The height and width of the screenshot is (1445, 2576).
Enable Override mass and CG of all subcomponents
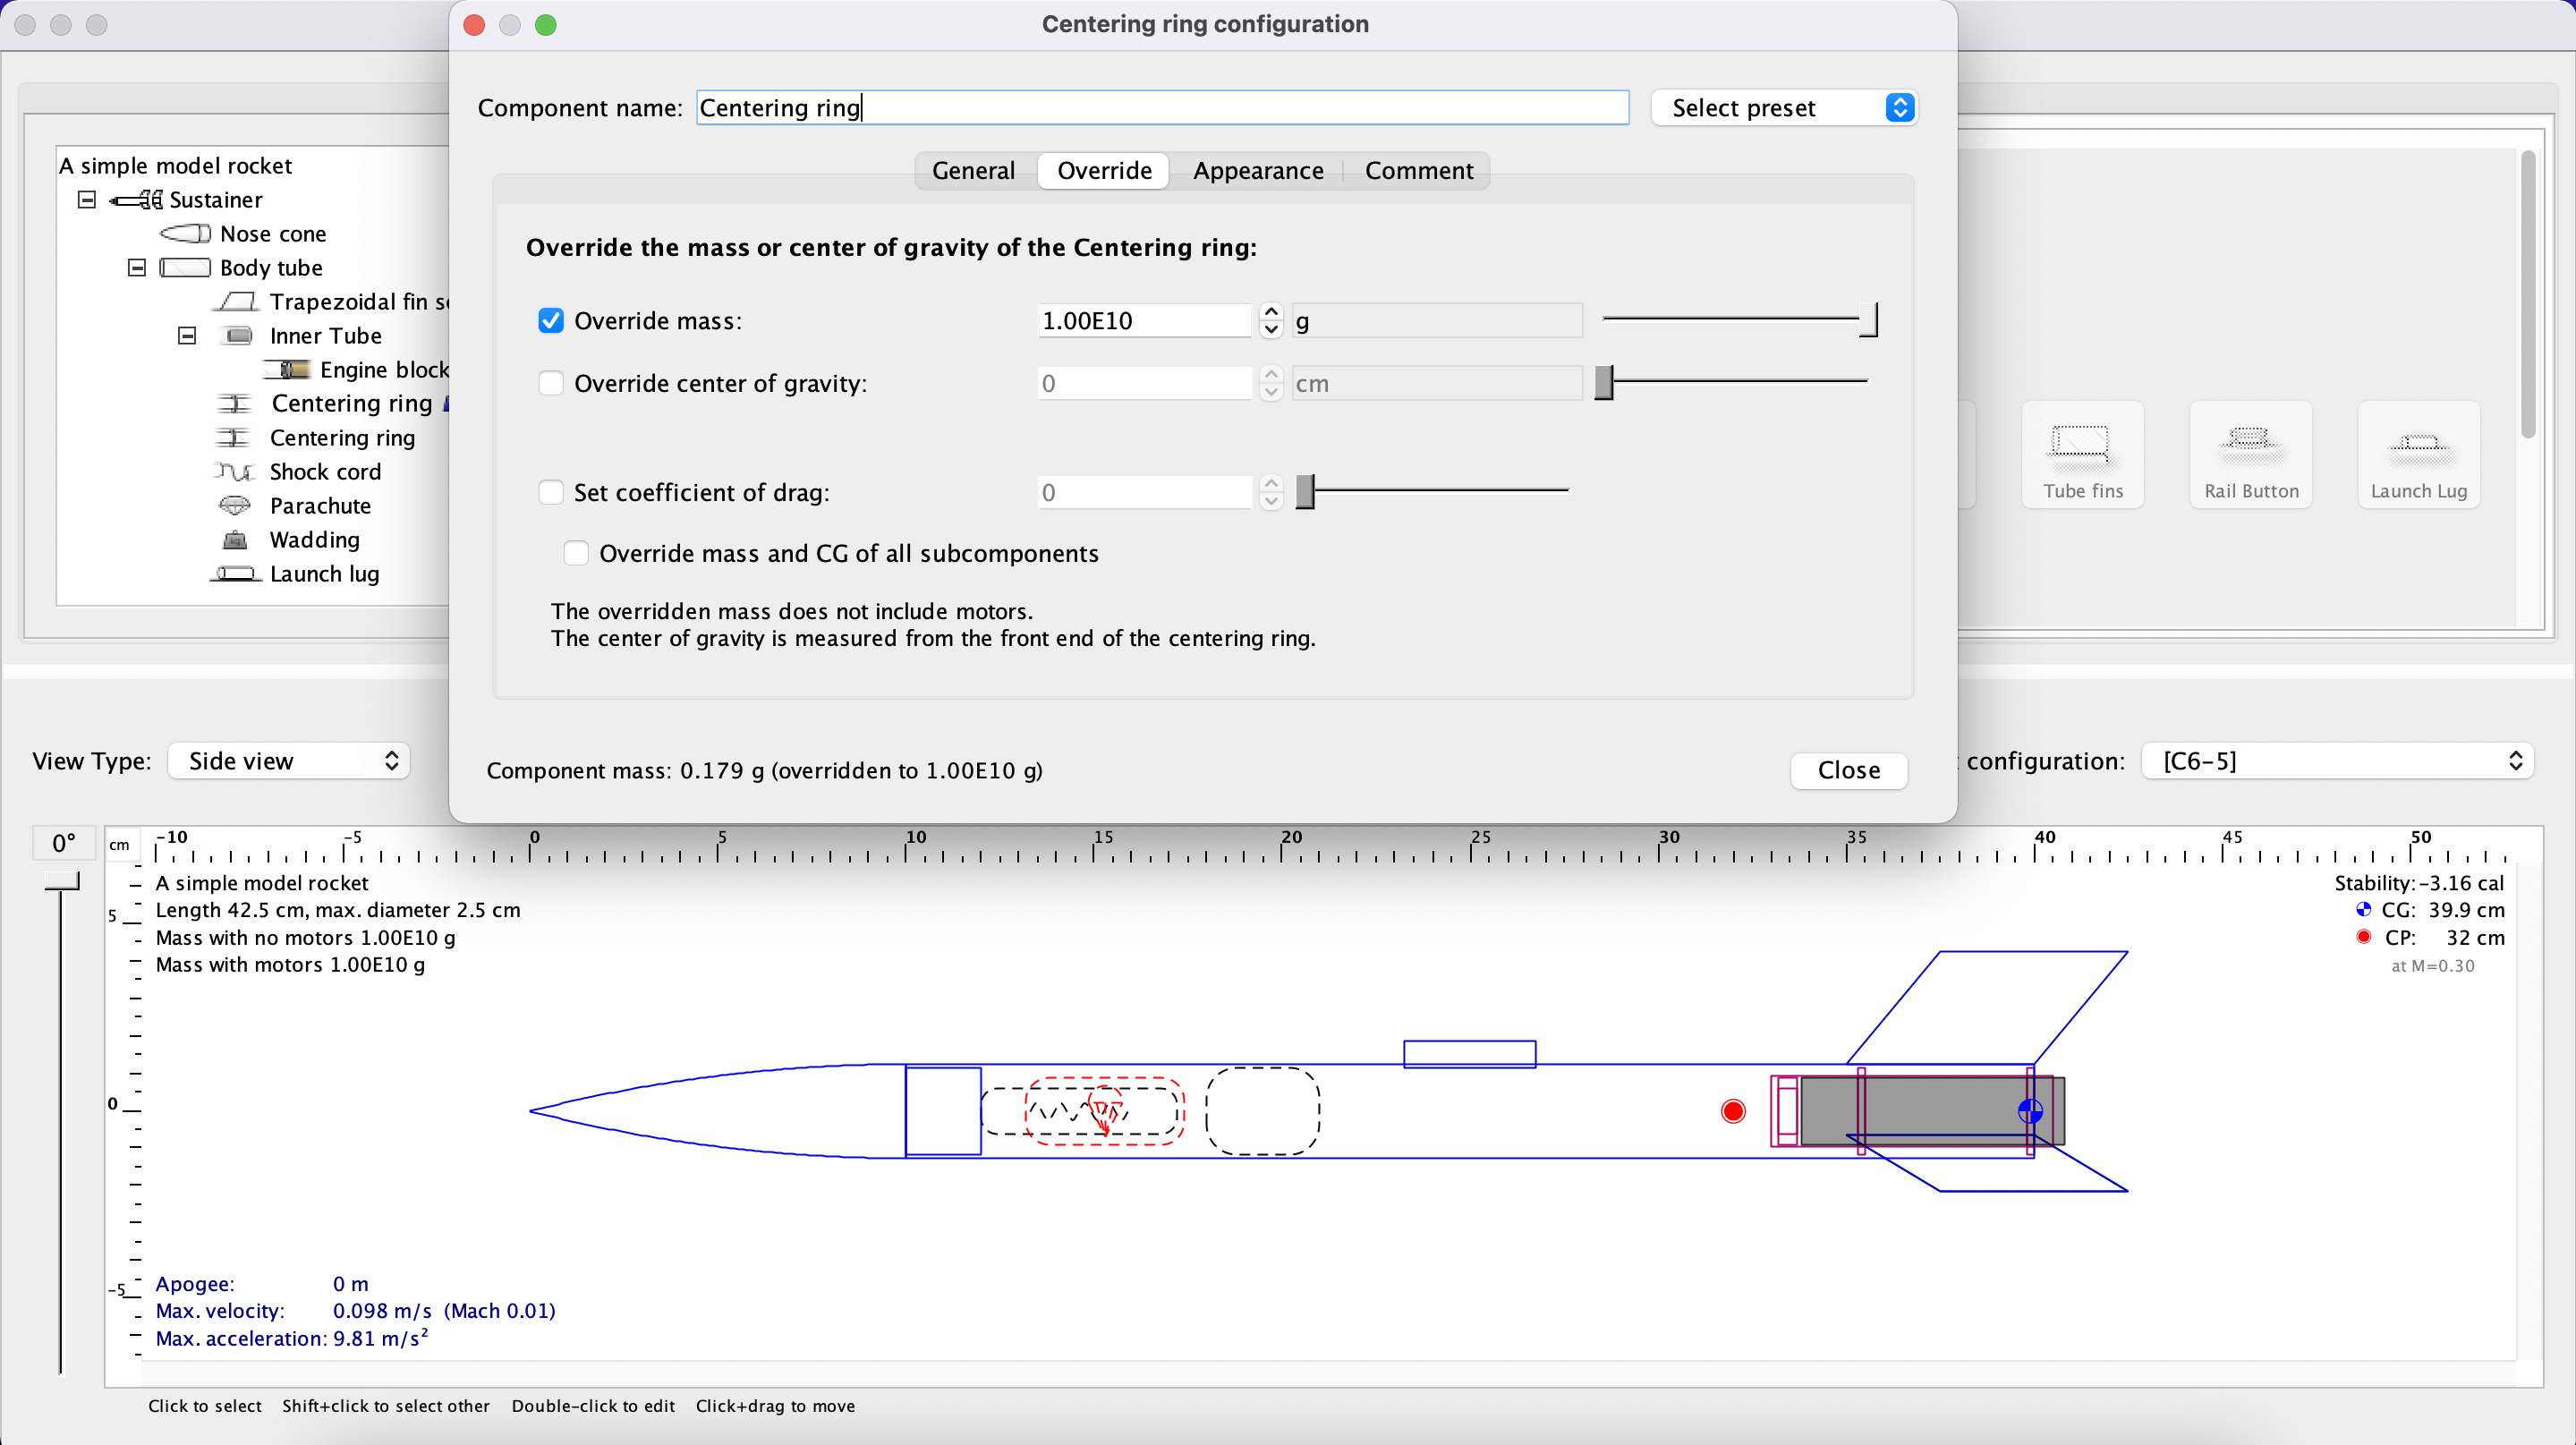576,552
